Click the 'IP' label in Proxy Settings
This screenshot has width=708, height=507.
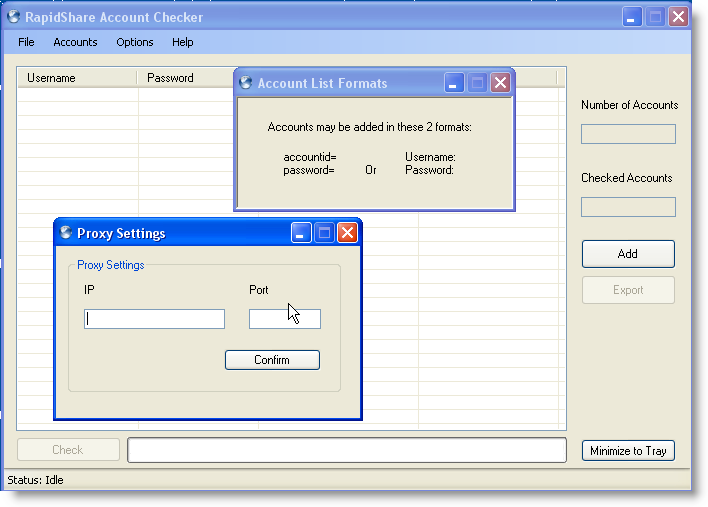tap(89, 290)
